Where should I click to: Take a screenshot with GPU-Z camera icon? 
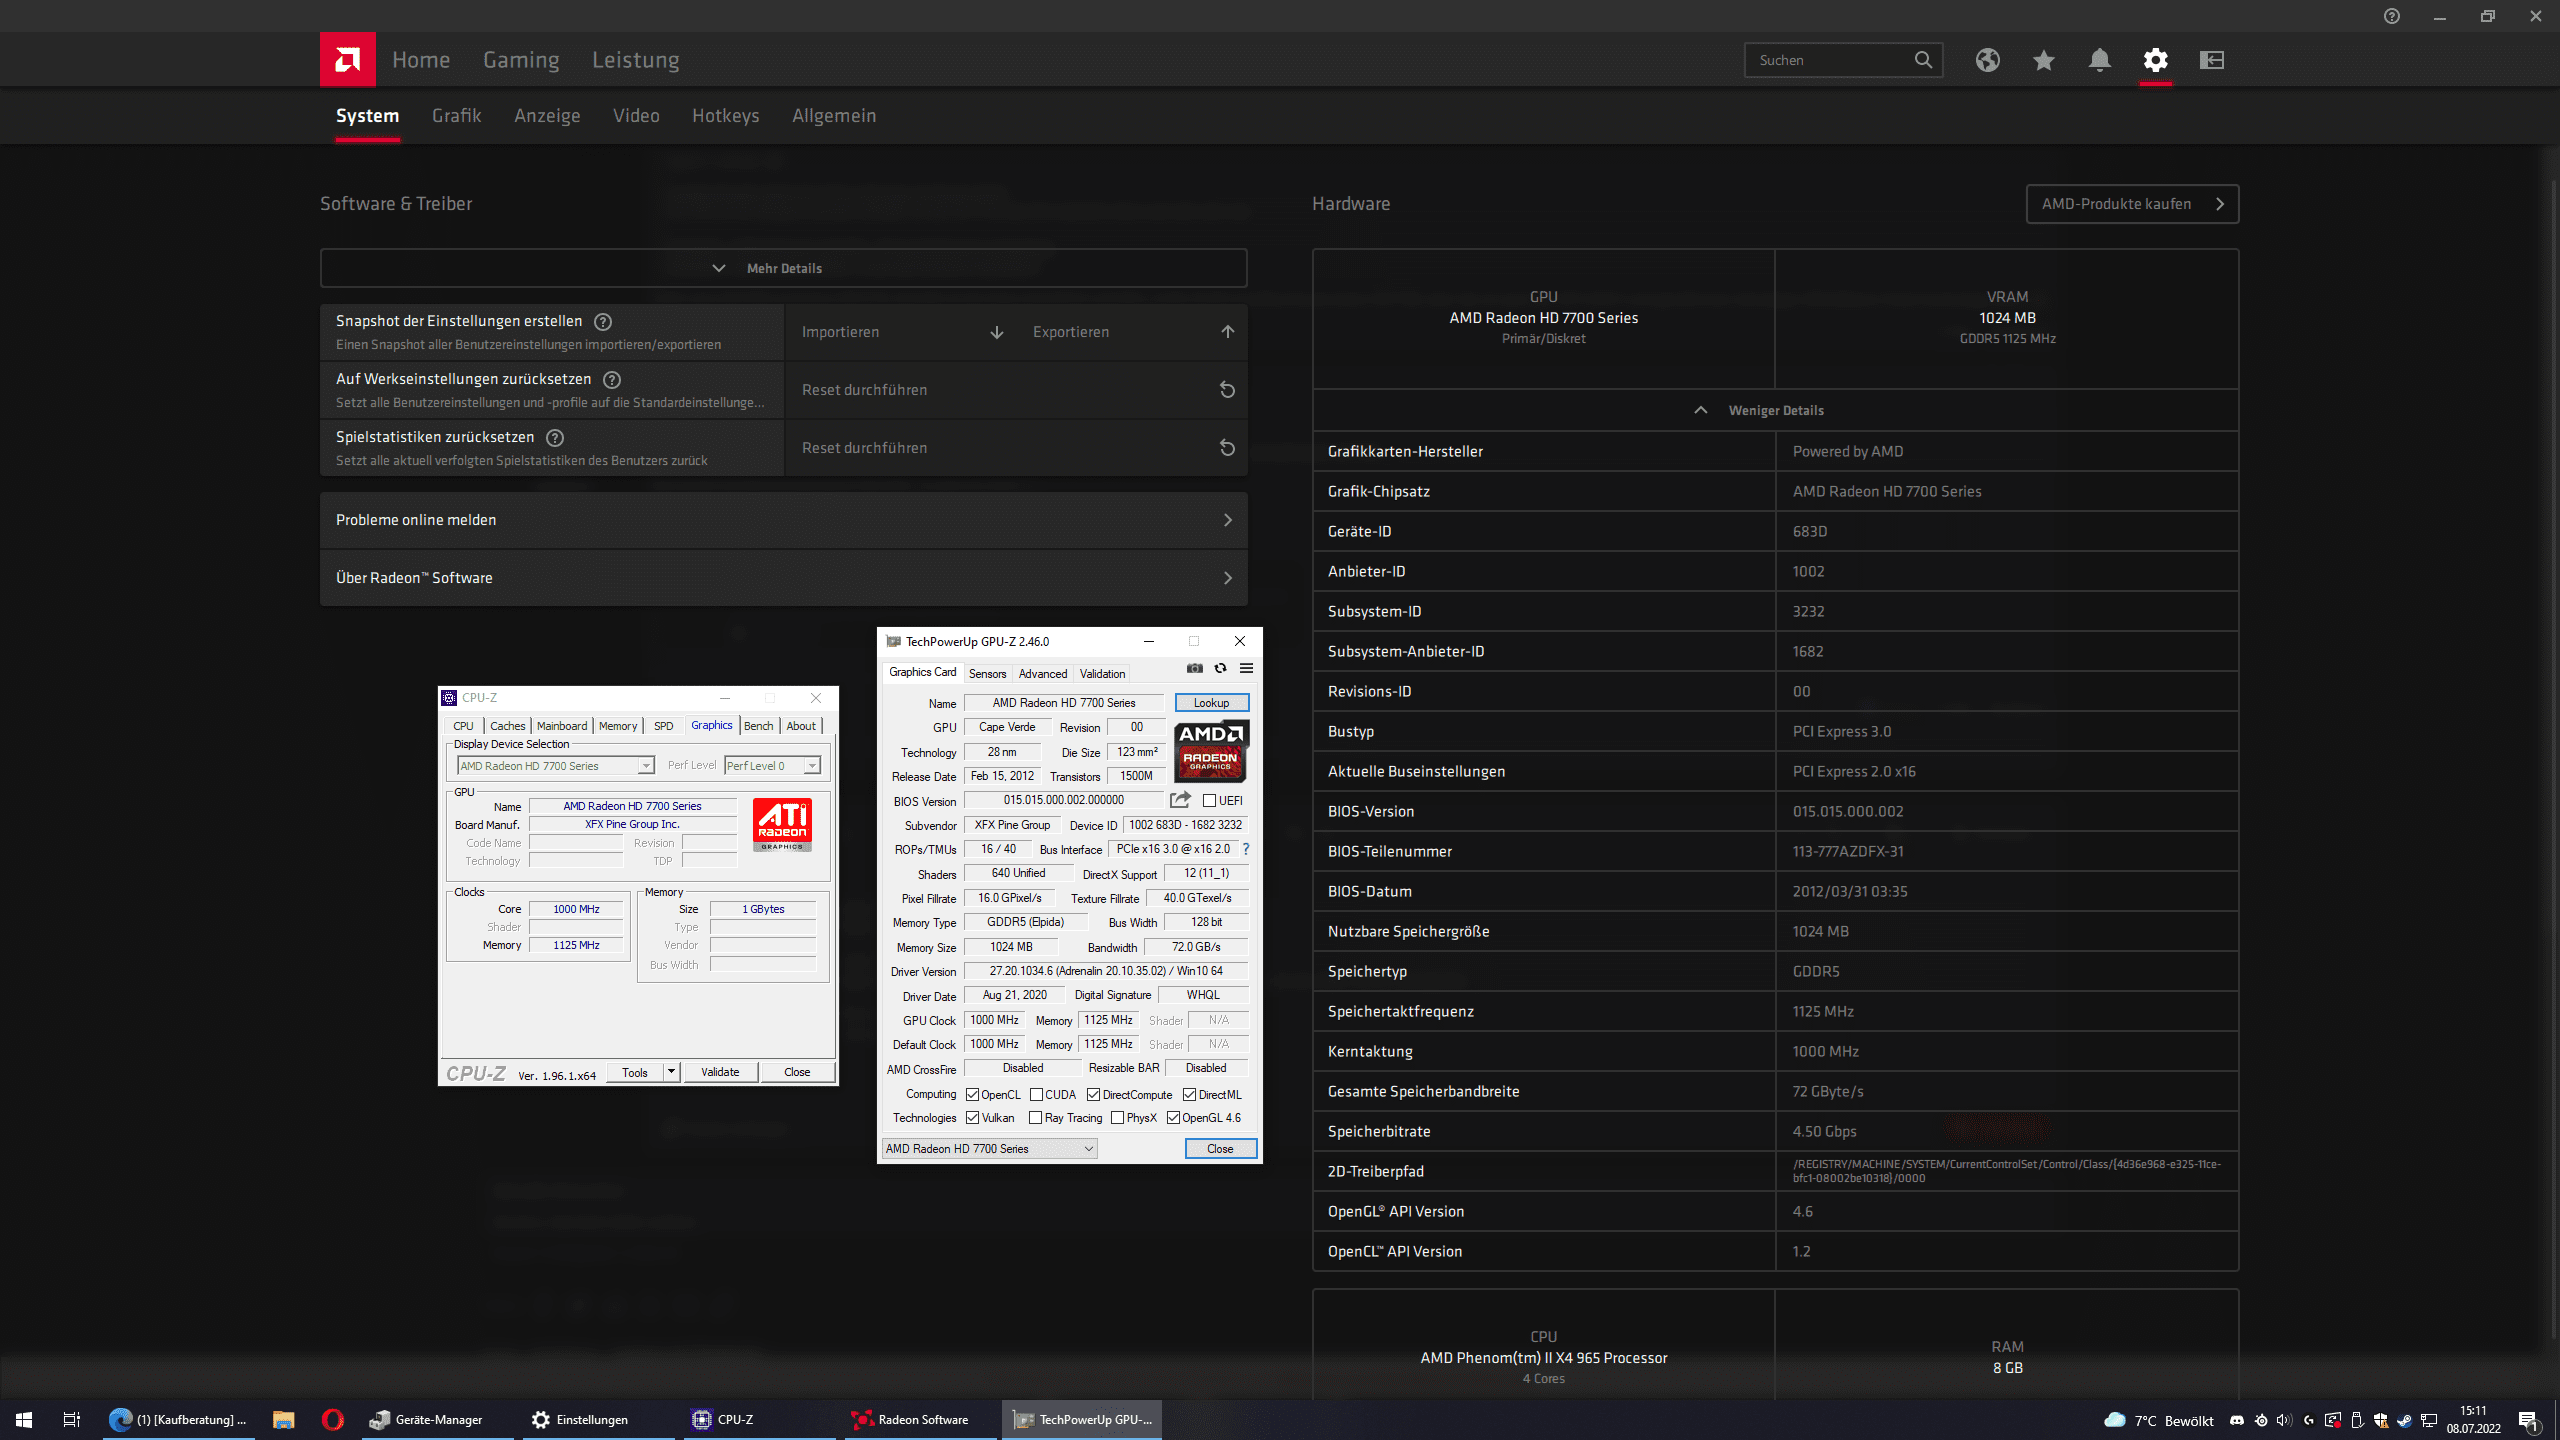click(x=1194, y=668)
